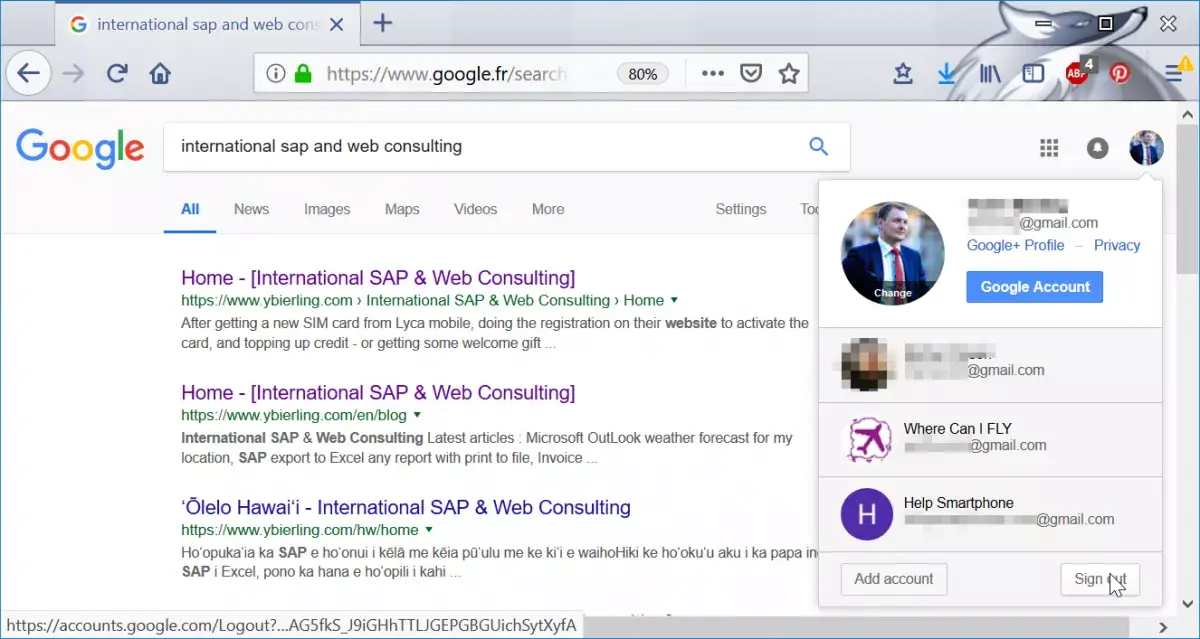Open Google notifications bell
Image resolution: width=1200 pixels, height=639 pixels.
(x=1098, y=149)
